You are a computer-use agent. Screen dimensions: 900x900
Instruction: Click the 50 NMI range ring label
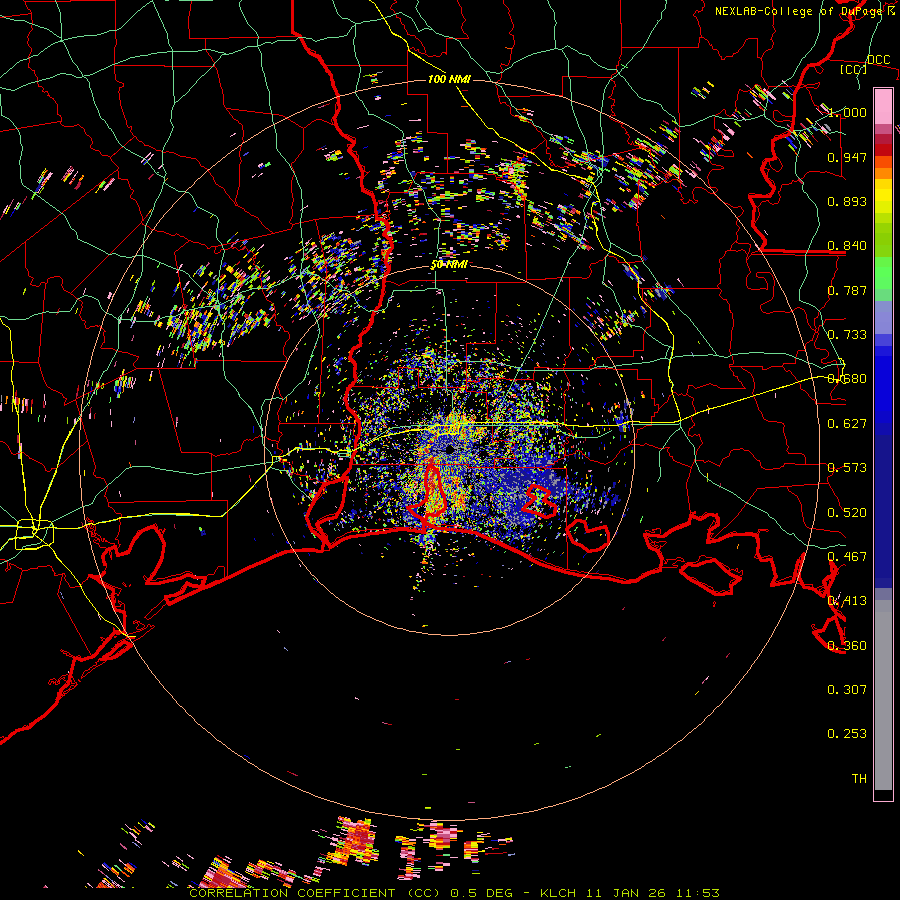449,265
